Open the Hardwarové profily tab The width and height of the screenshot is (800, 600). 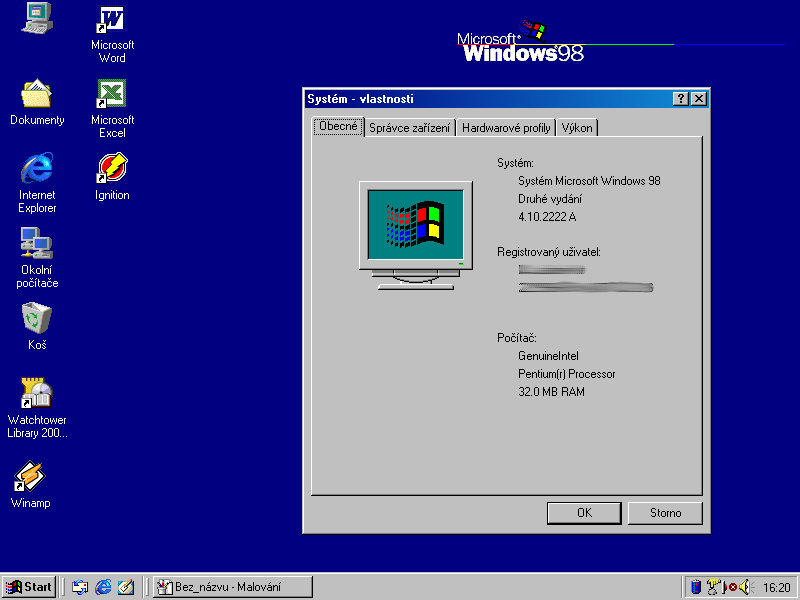[506, 128]
